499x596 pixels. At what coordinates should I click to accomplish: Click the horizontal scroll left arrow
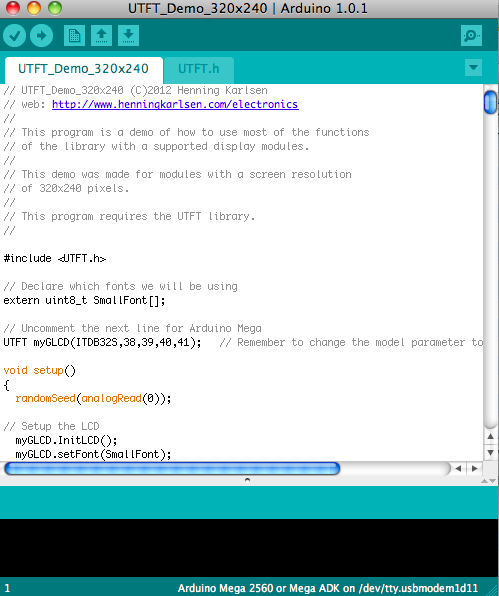[x=458, y=468]
